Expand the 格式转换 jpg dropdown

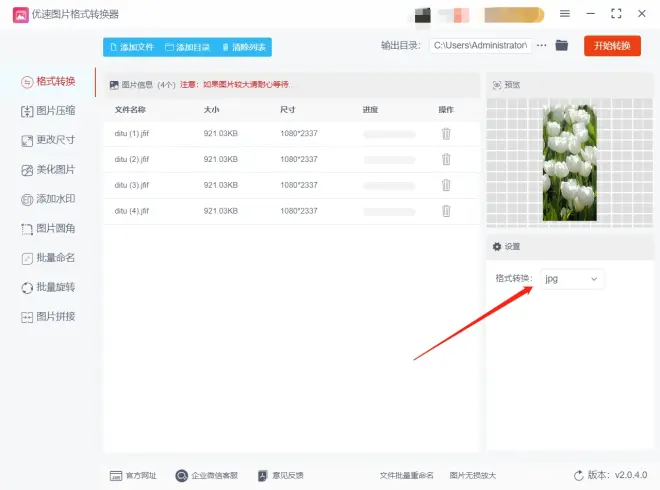click(572, 279)
